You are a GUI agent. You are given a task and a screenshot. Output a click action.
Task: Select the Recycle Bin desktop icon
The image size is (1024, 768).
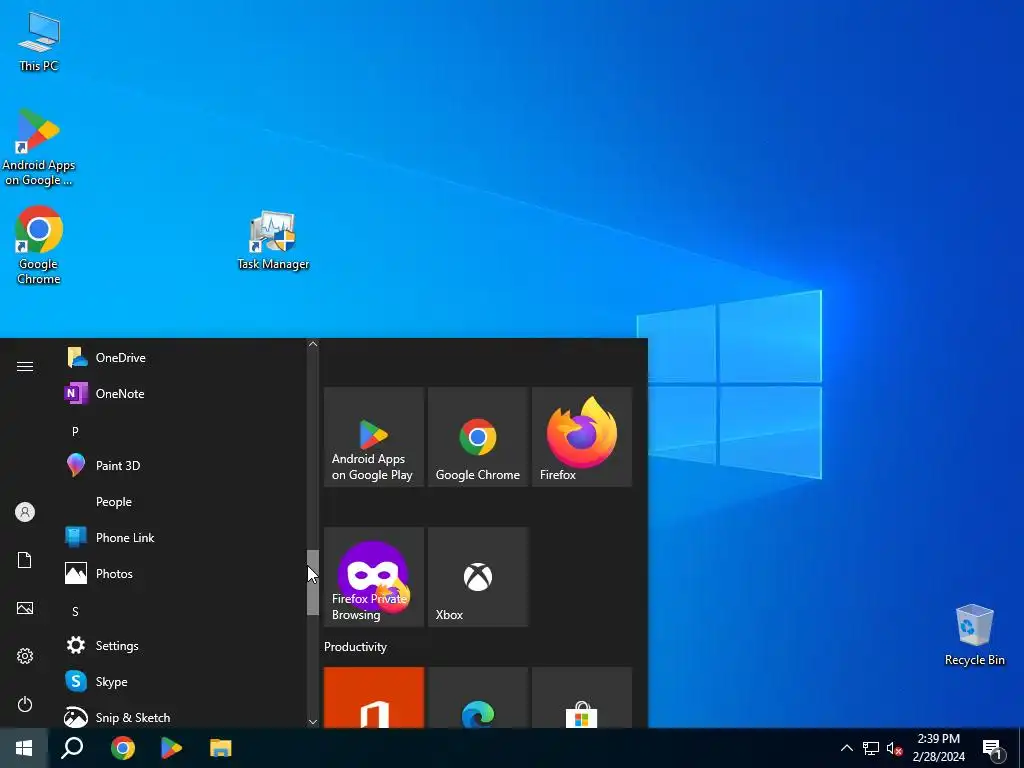tap(974, 635)
